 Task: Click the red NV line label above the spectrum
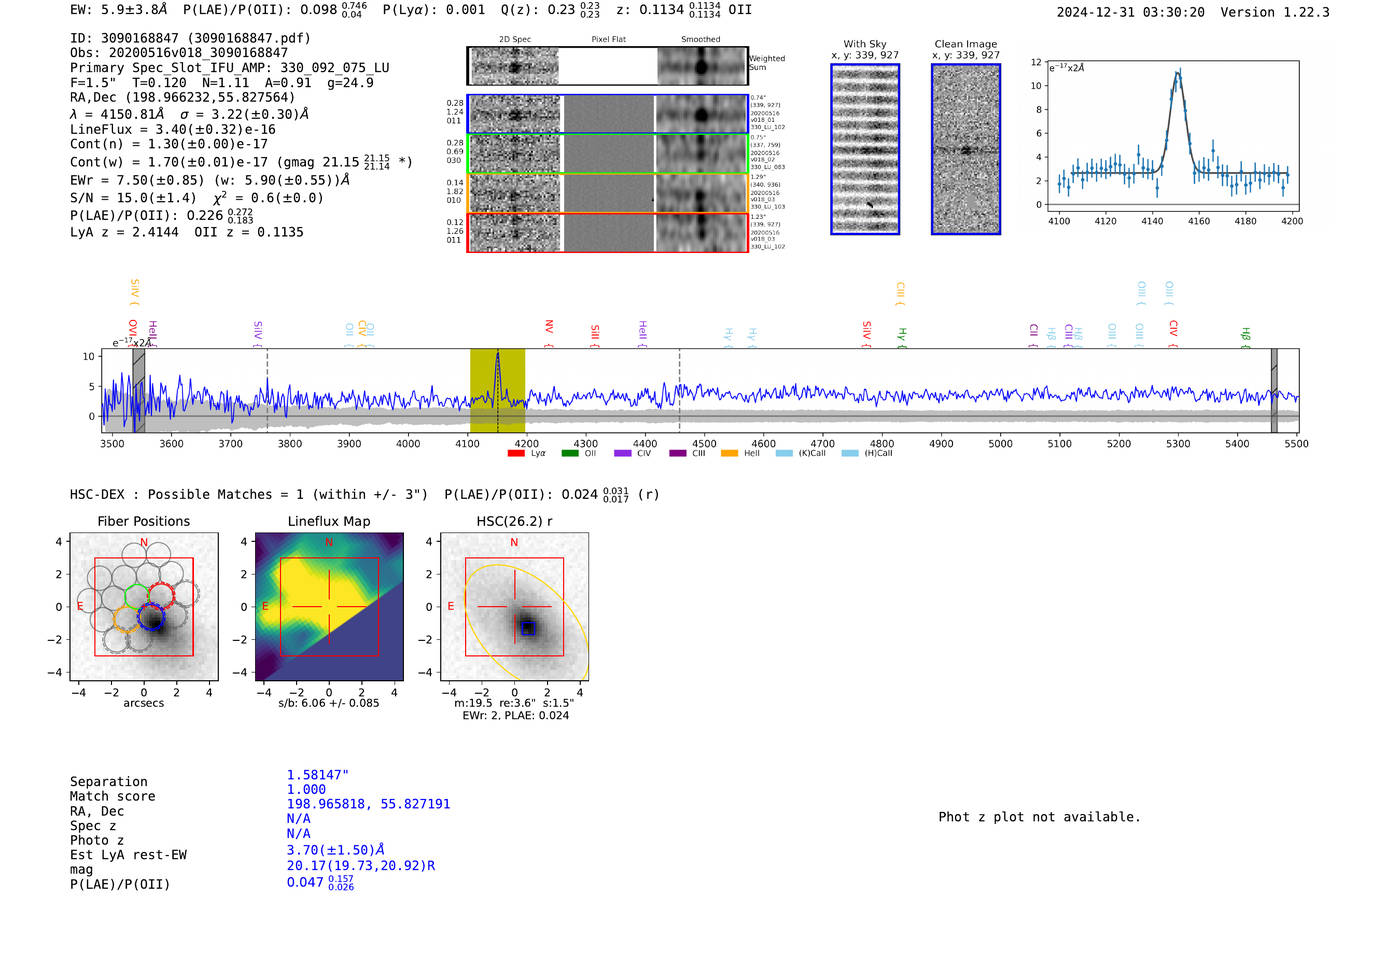point(549,333)
